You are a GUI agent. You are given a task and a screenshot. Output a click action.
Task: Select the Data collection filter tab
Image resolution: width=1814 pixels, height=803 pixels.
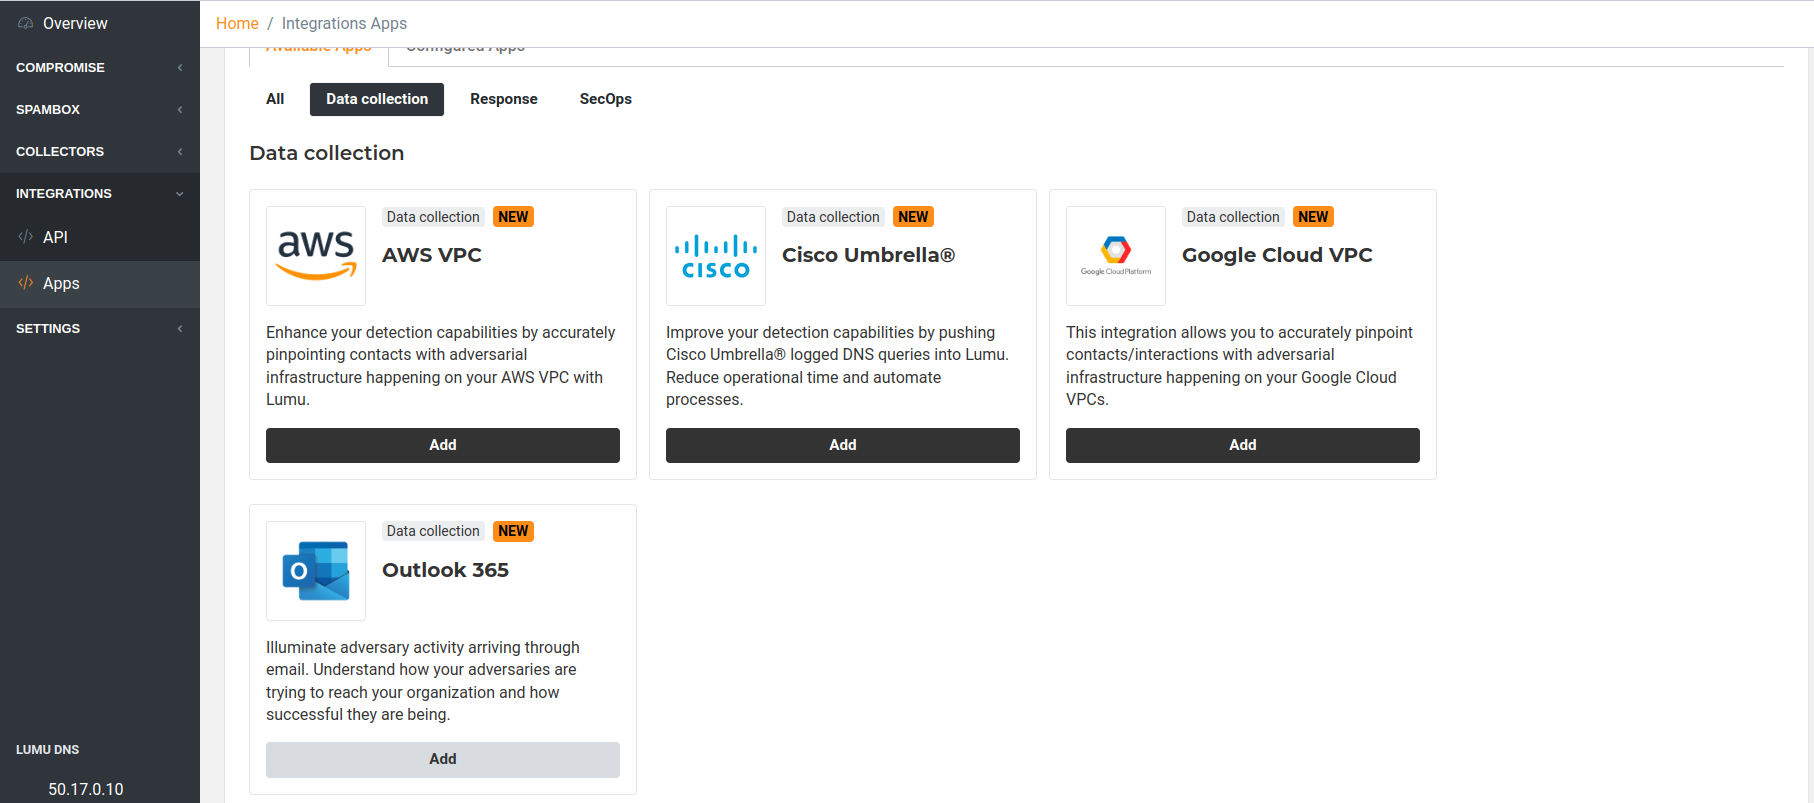pos(377,99)
